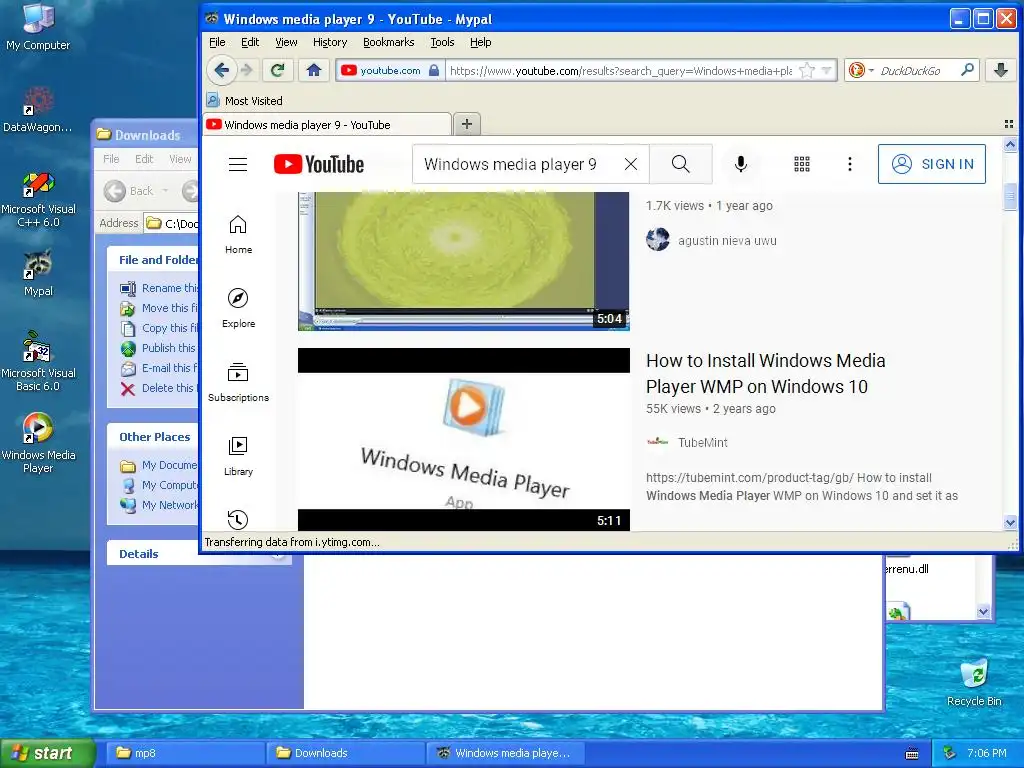Click the YouTube search magnifier button

click(680, 164)
